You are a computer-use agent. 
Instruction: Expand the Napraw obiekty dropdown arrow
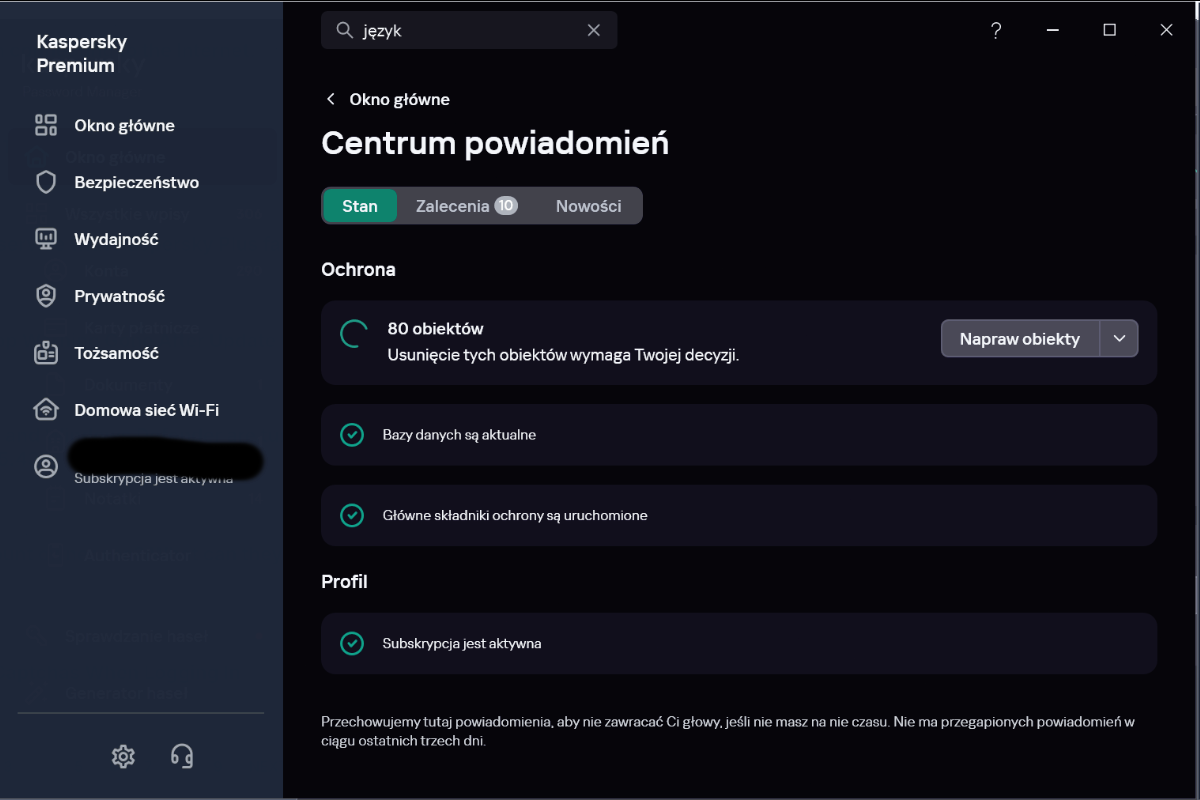pos(1119,339)
